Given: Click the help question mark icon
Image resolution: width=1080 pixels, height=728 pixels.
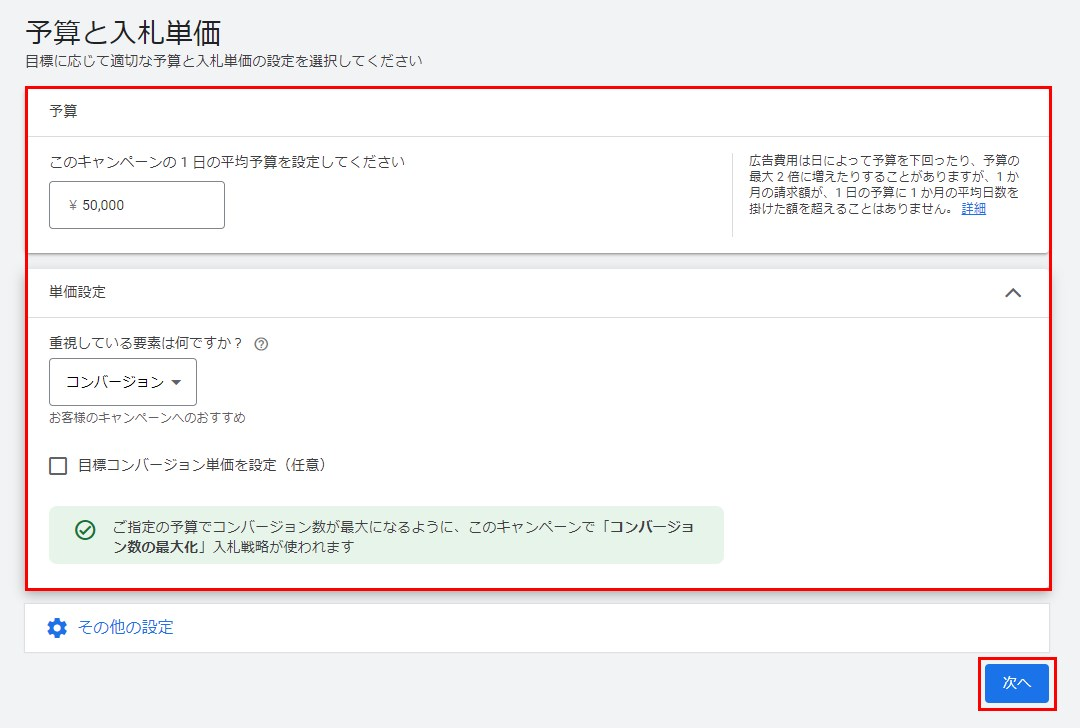Looking at the screenshot, I should click(261, 344).
